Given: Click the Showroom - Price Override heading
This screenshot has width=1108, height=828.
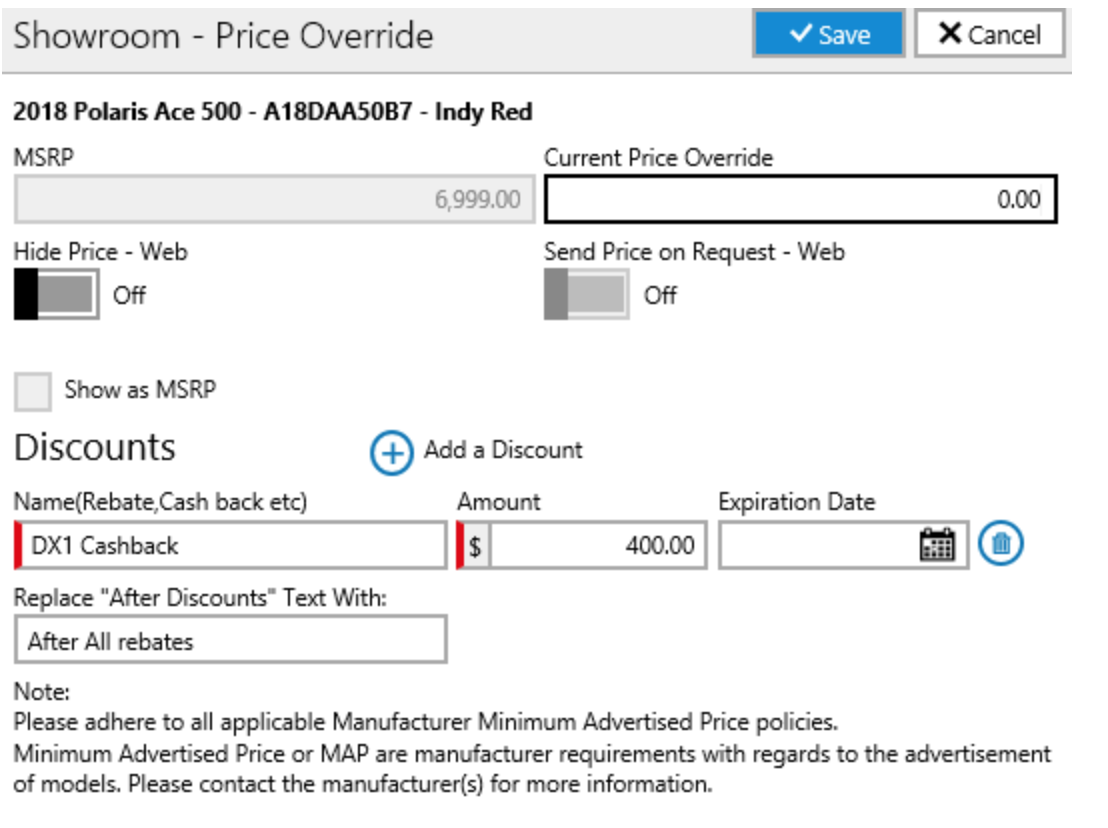Looking at the screenshot, I should (223, 35).
